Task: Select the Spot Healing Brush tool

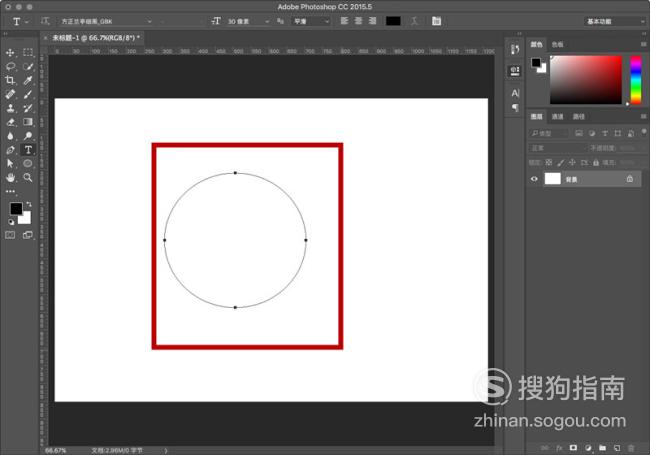Action: (x=10, y=94)
